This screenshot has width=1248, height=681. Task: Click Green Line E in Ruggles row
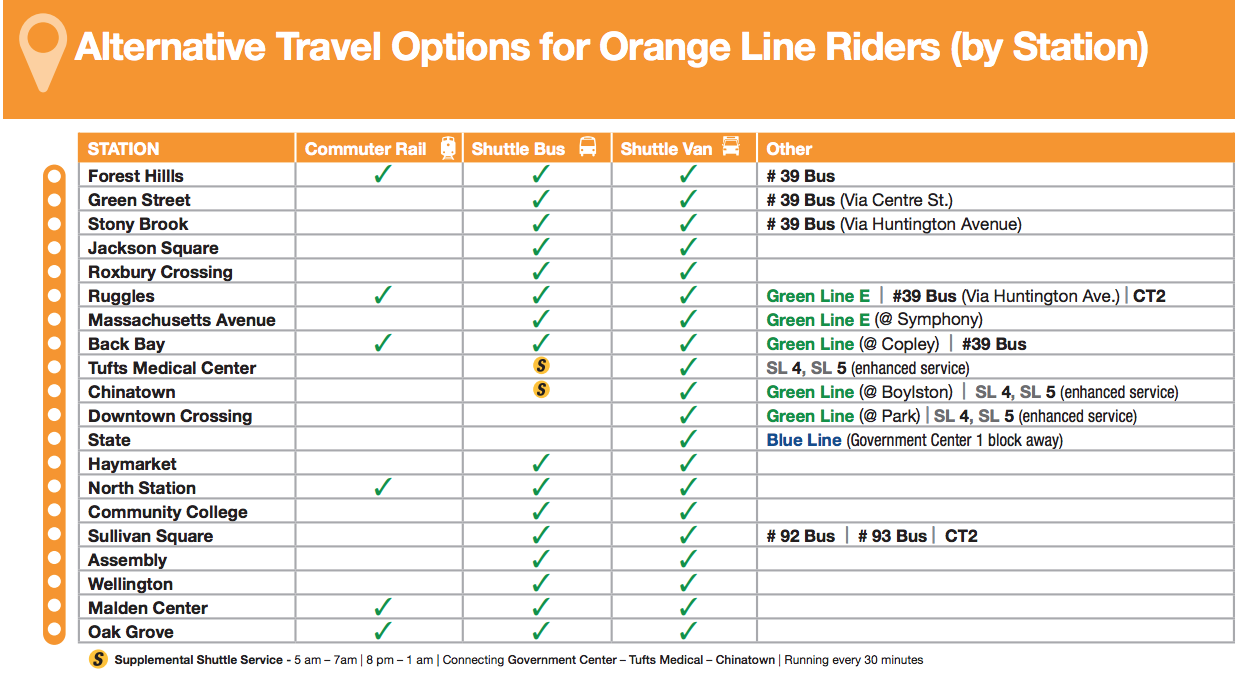(x=818, y=296)
